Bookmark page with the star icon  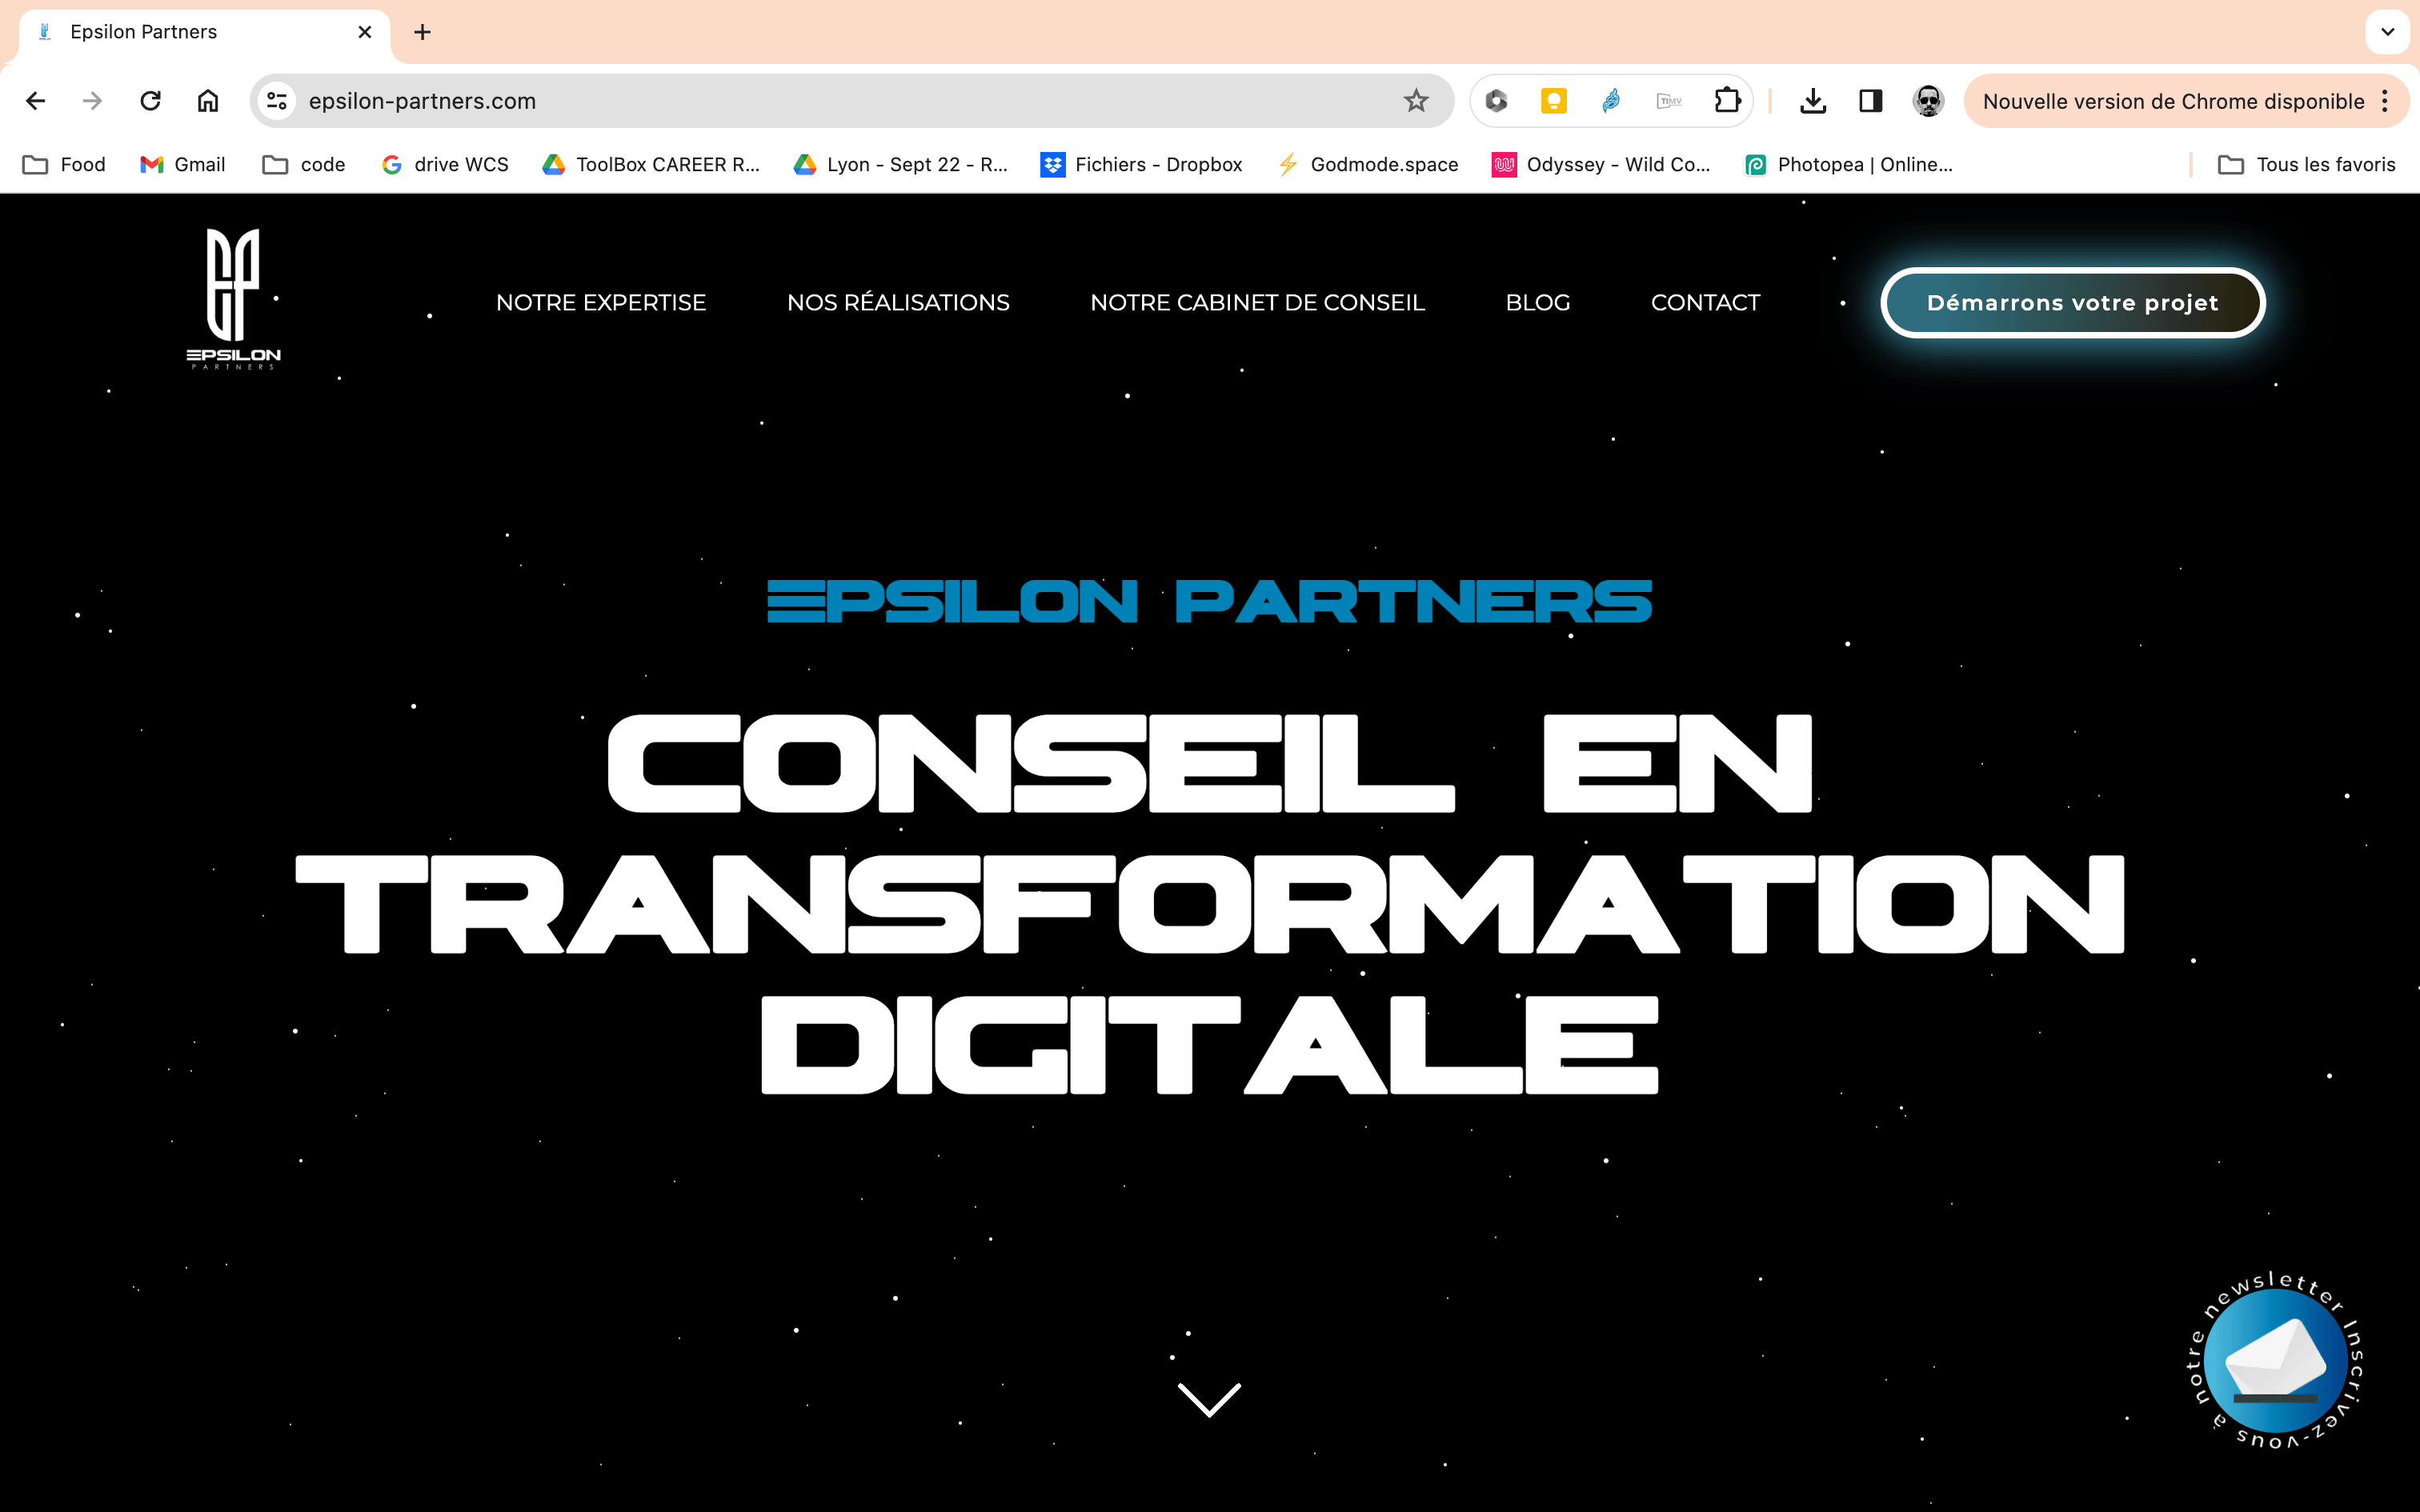coord(1415,101)
